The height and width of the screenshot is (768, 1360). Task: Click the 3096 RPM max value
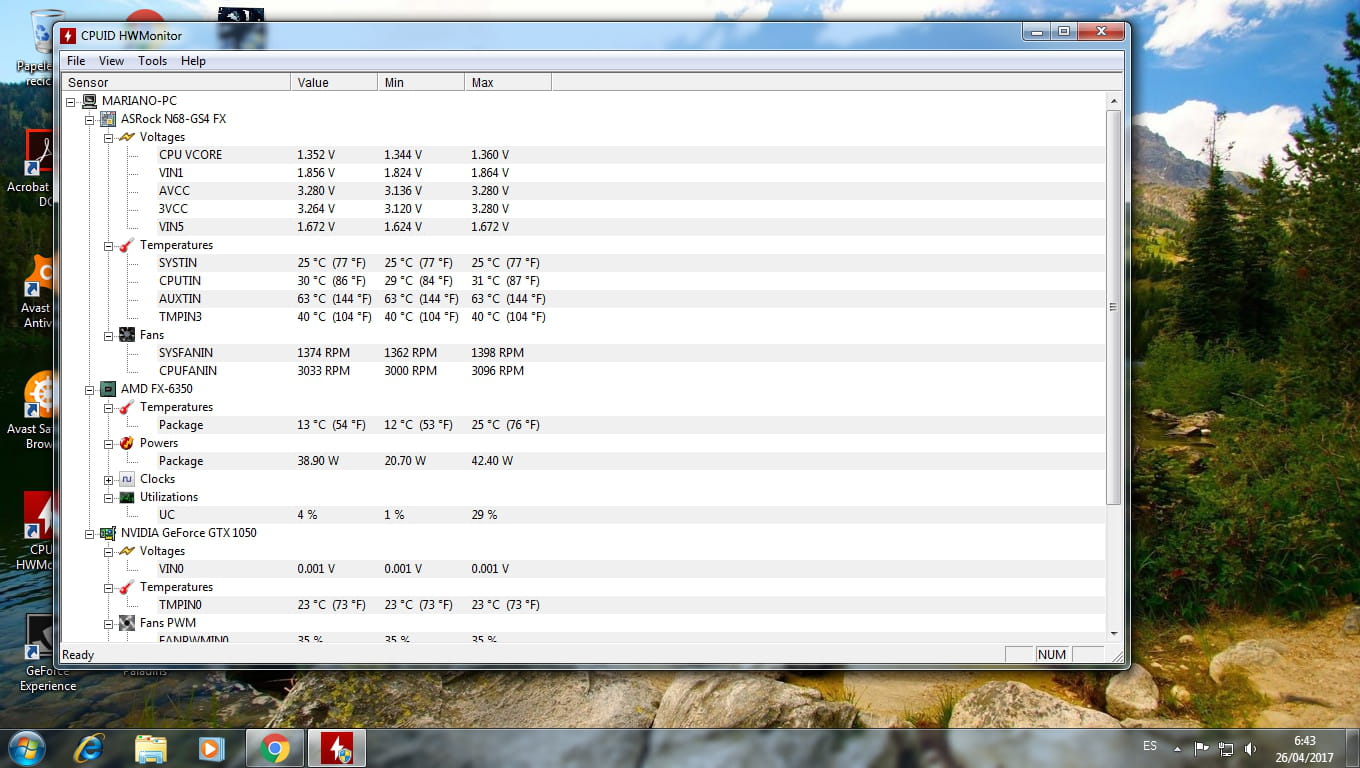pos(497,371)
